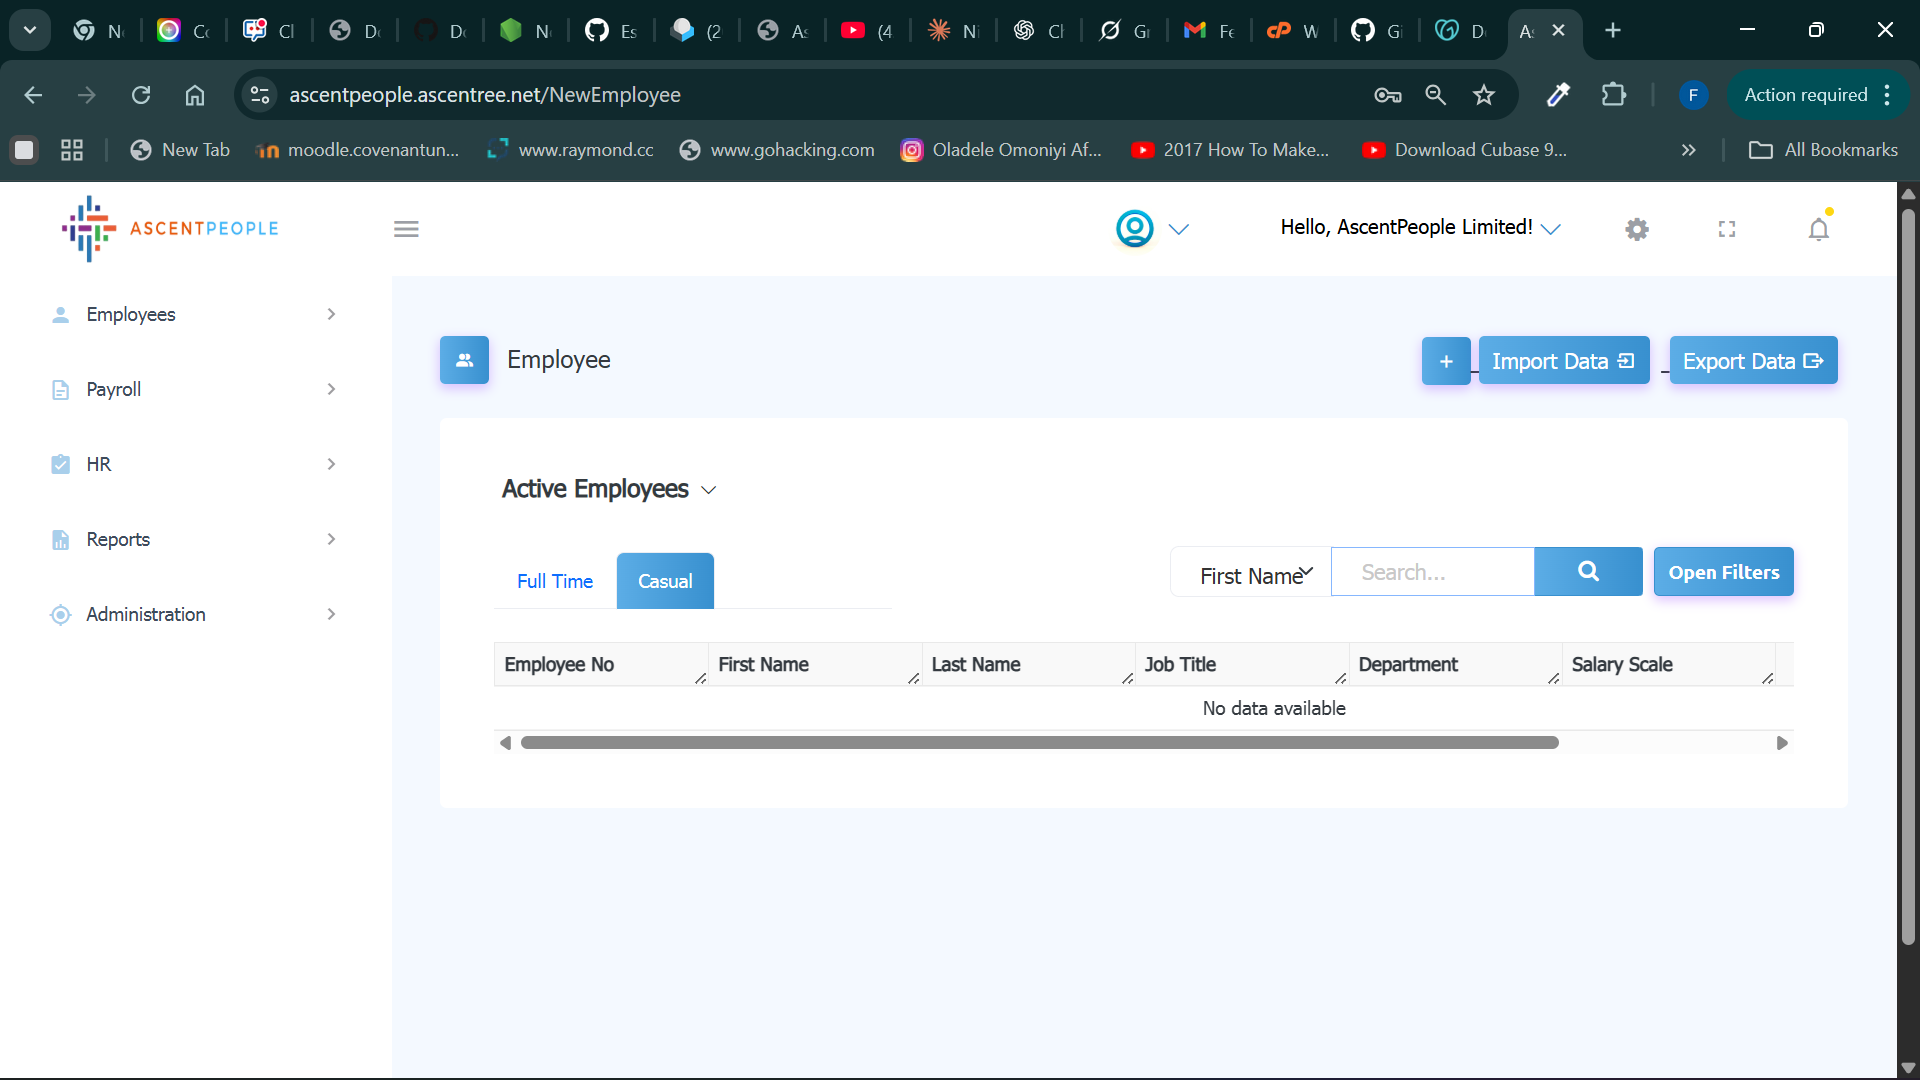
Task: Expand the Administration sidebar section
Action: point(193,614)
